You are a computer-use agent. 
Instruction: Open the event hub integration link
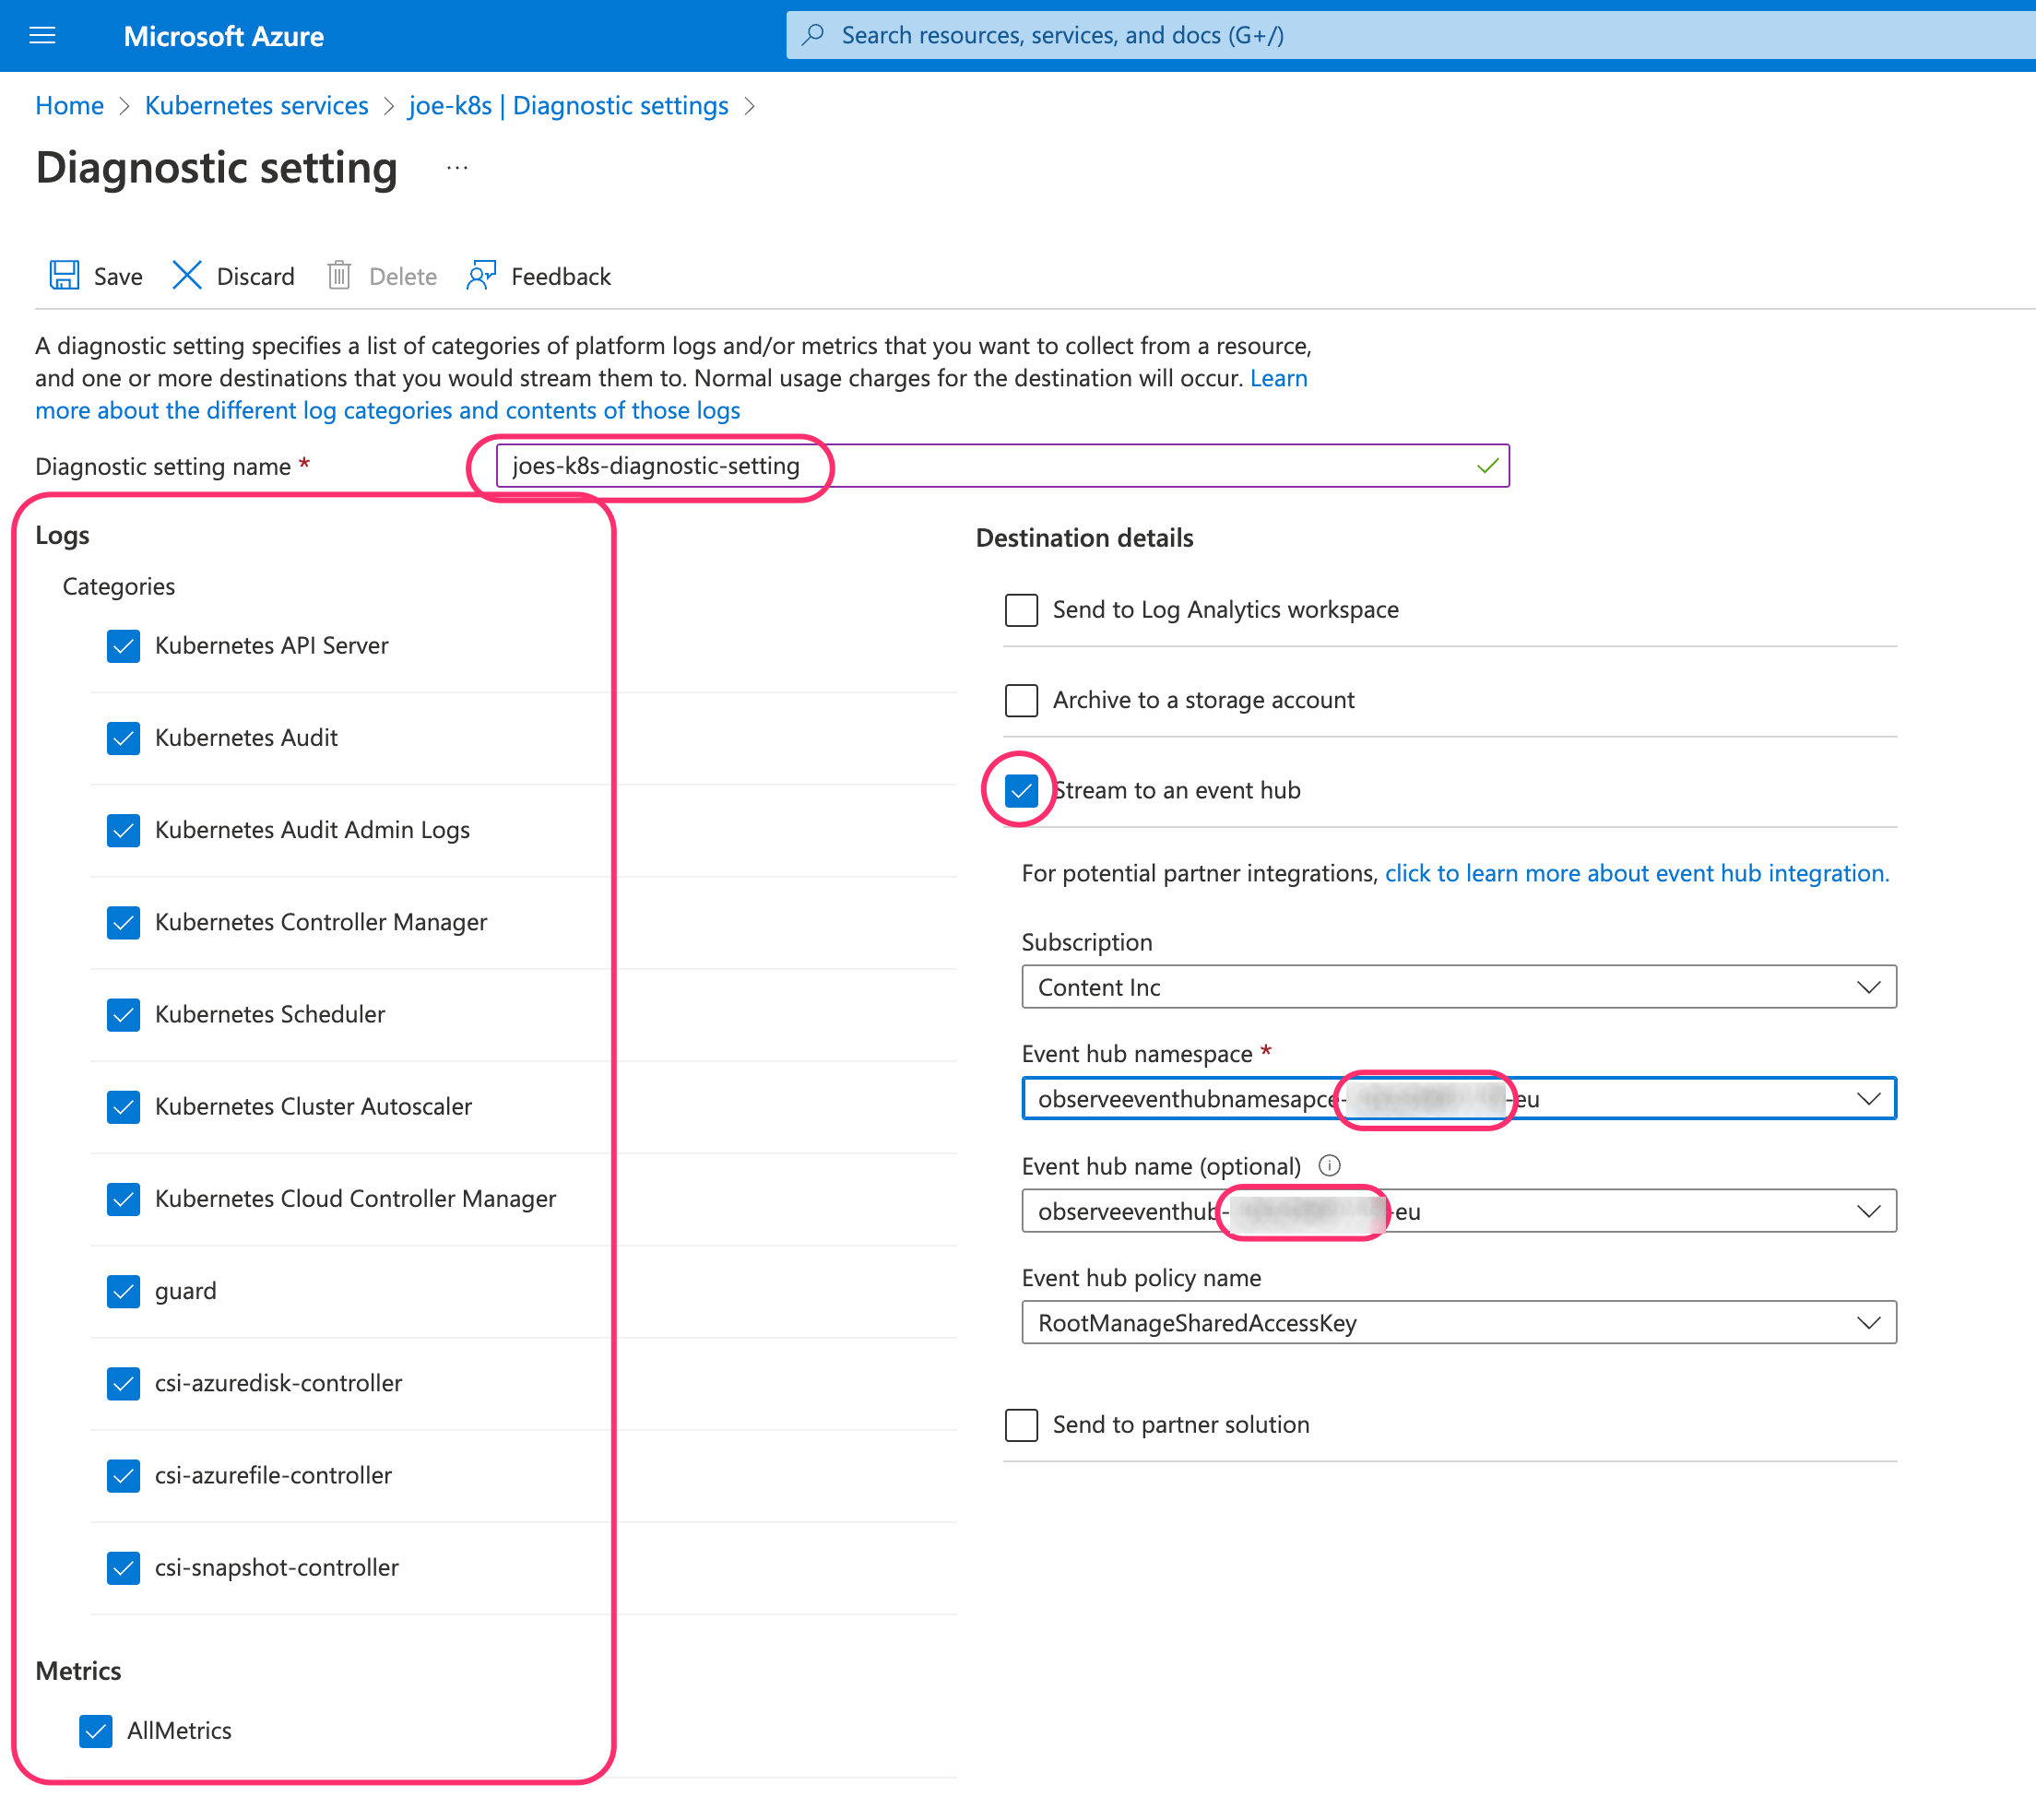click(x=1636, y=873)
